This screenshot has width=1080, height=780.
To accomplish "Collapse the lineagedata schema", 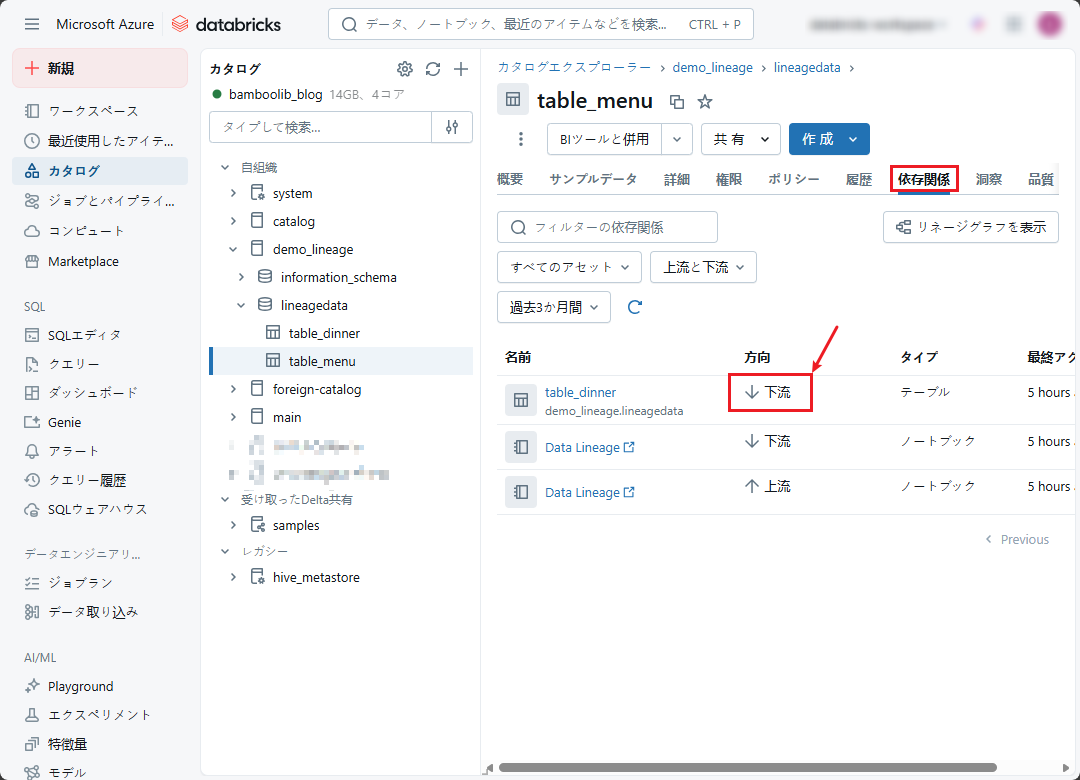I will pyautogui.click(x=241, y=305).
